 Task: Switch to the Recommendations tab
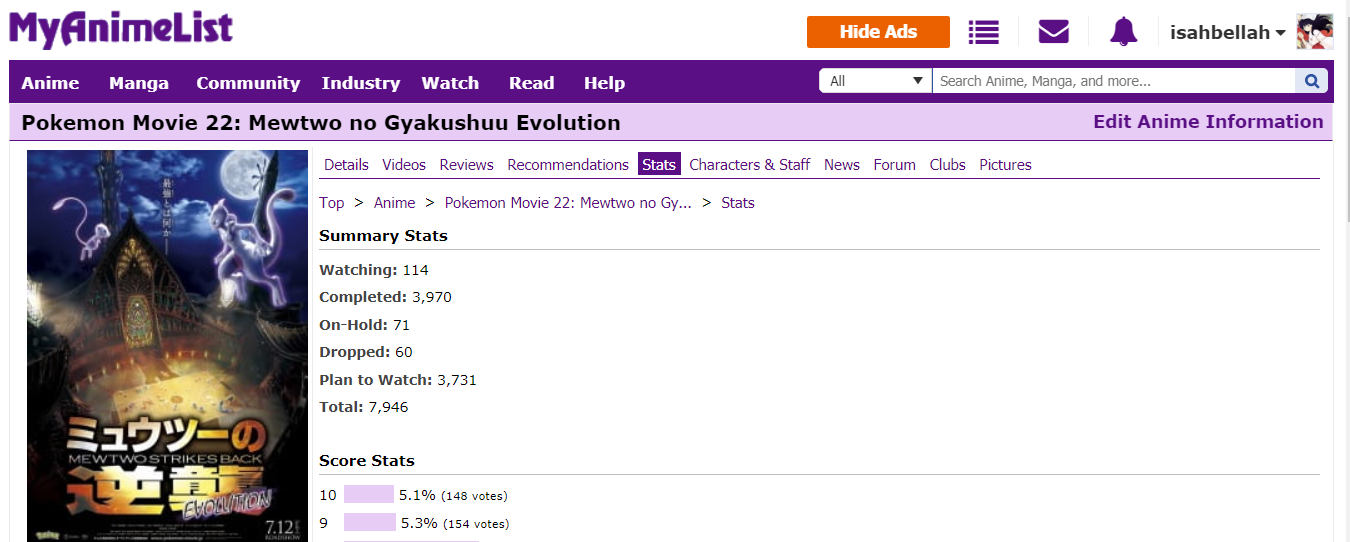pos(568,164)
